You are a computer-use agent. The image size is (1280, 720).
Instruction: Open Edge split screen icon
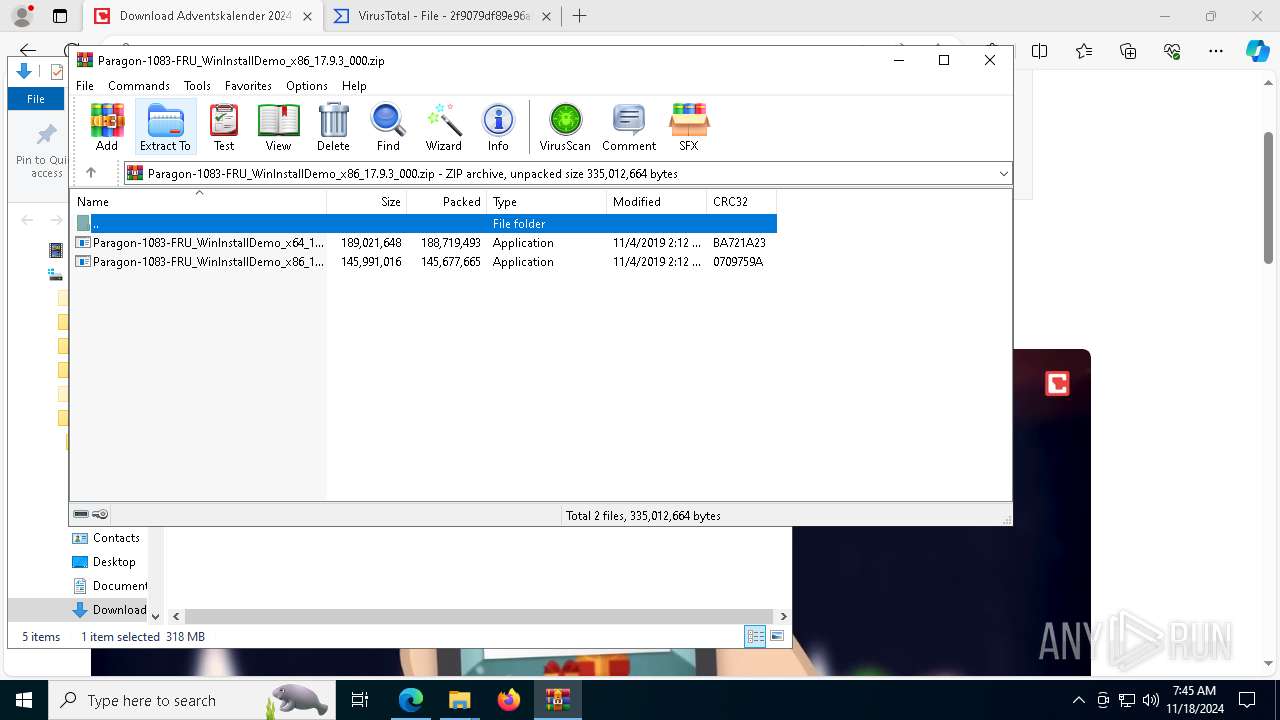tap(1039, 51)
